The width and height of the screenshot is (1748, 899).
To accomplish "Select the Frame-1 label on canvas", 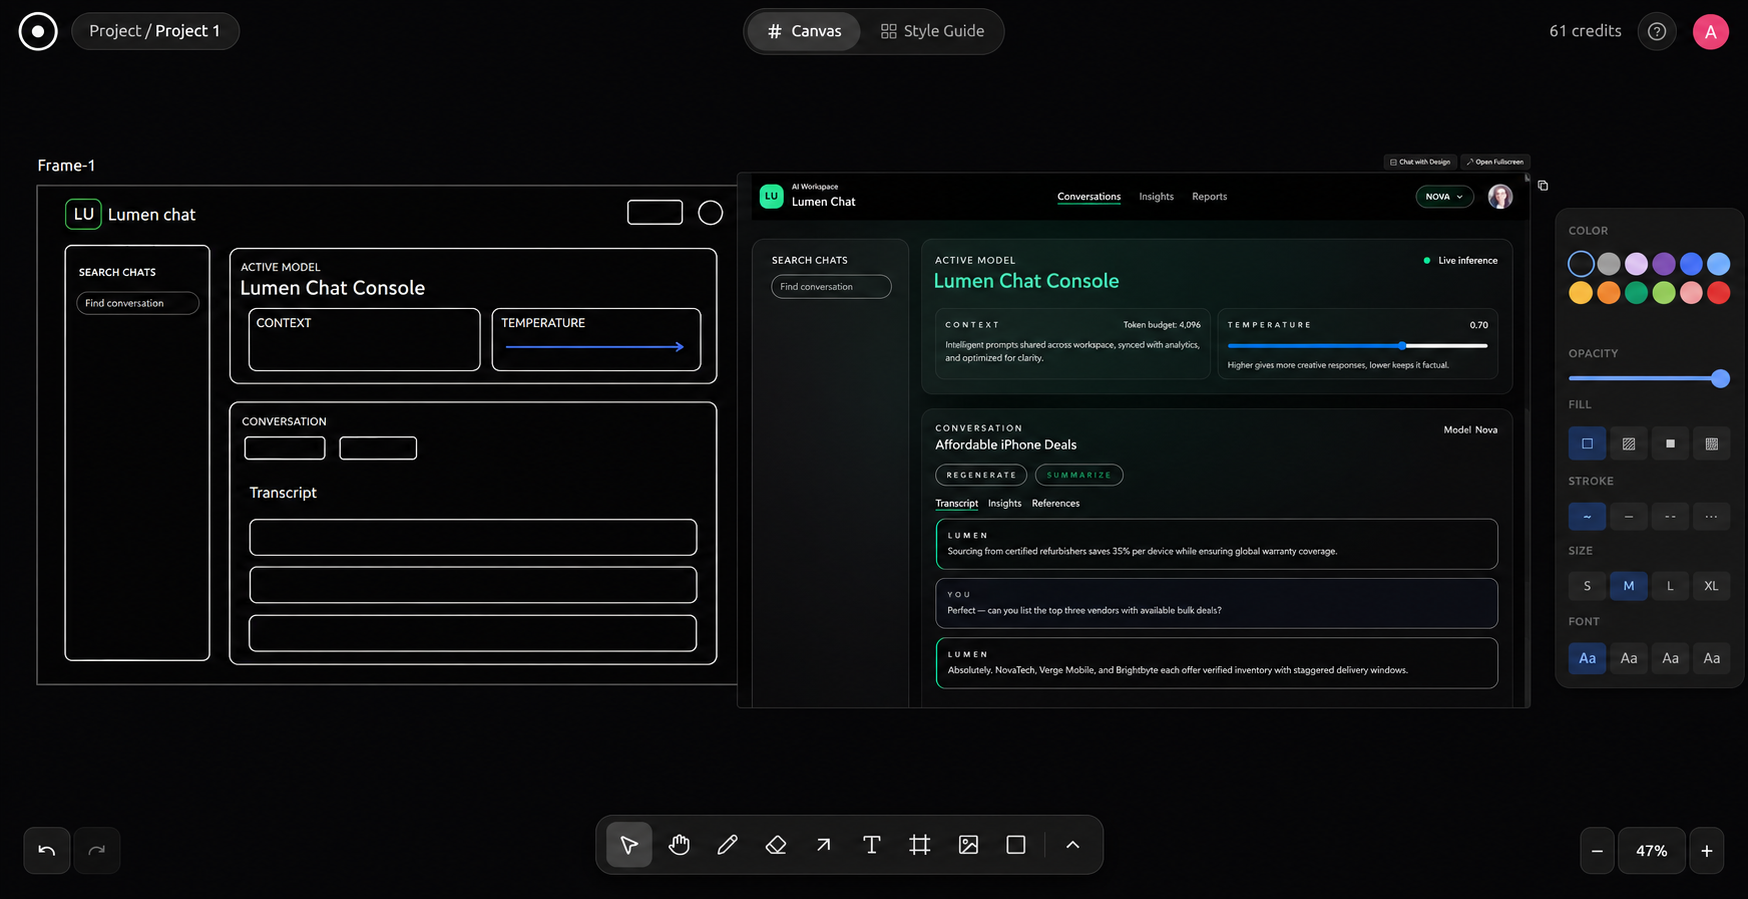I will (x=66, y=165).
